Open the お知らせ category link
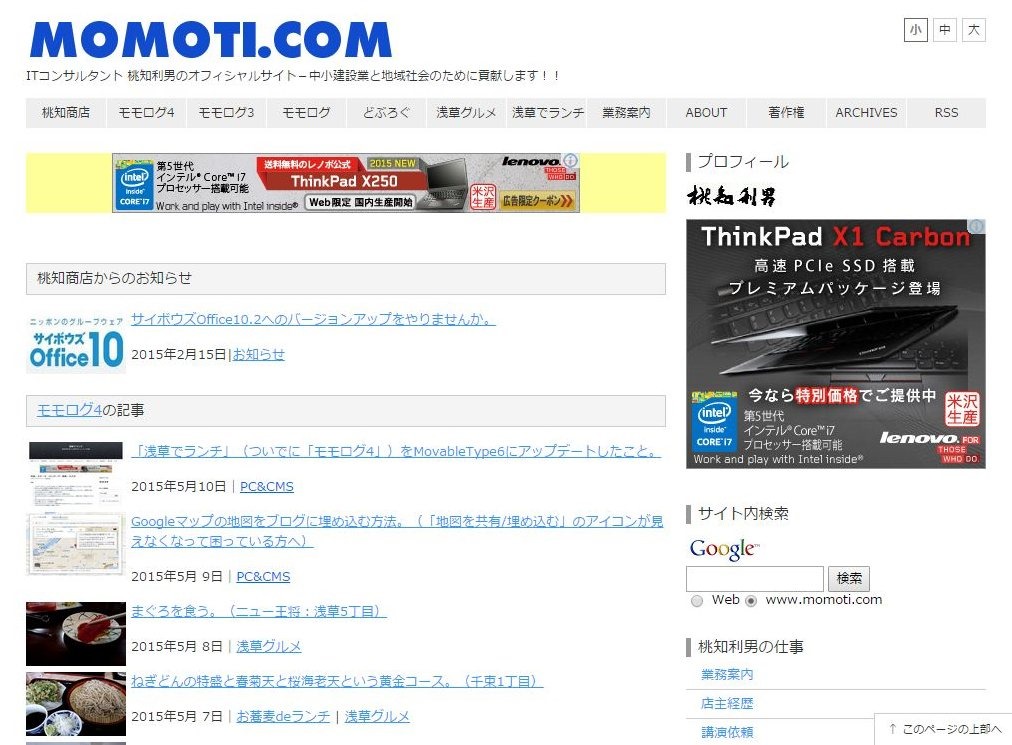 (258, 354)
